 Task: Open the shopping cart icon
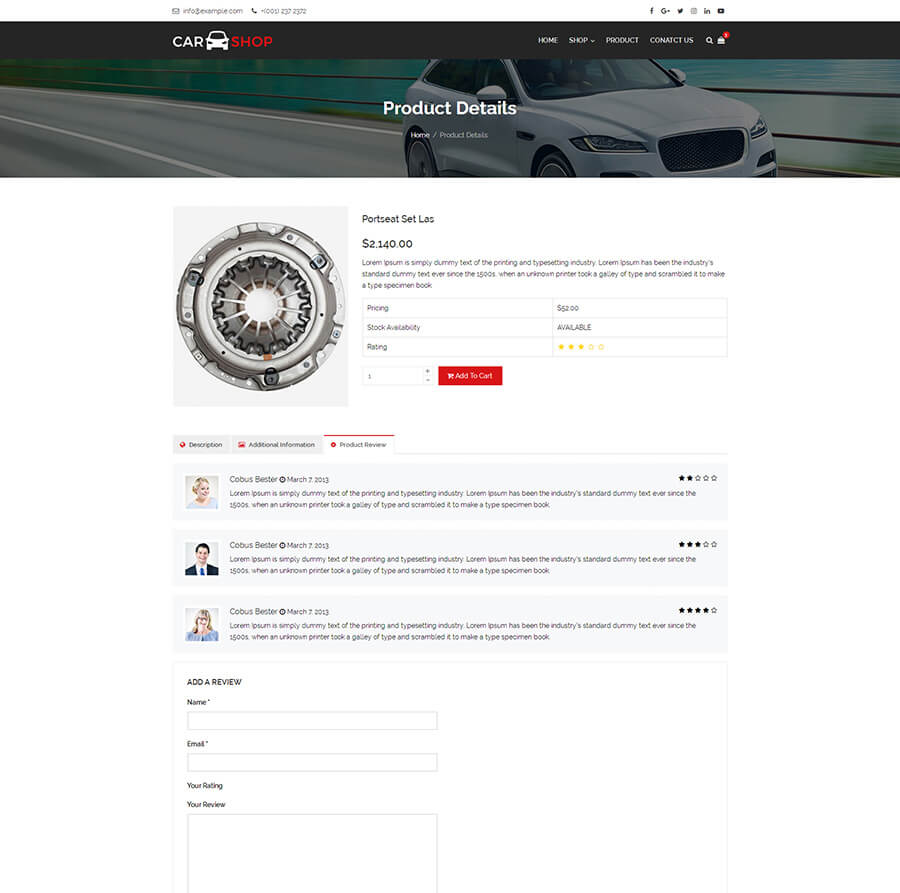coord(721,41)
